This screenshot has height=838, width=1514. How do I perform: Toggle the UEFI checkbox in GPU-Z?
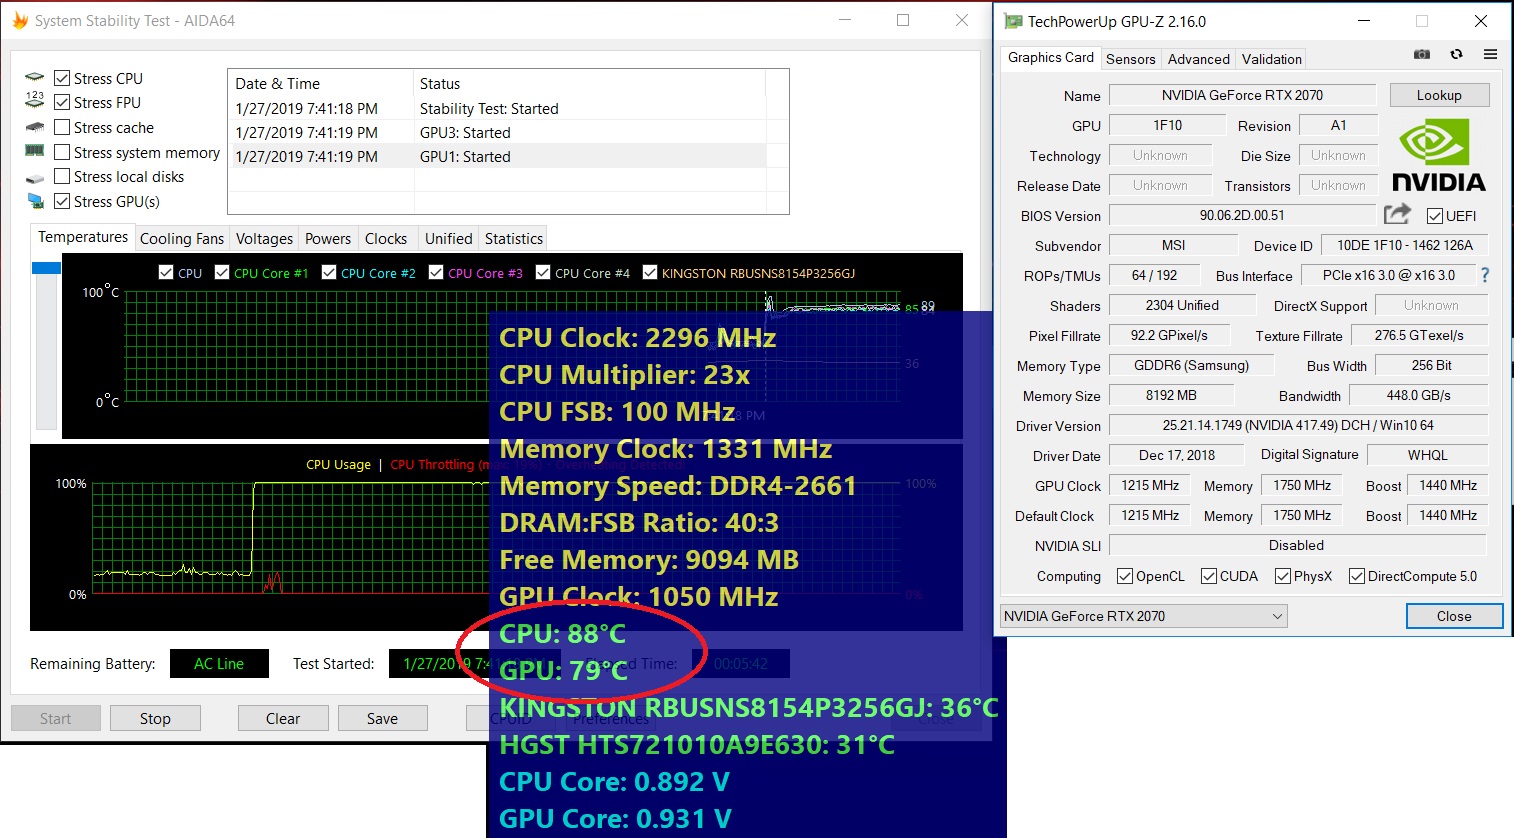click(1435, 216)
